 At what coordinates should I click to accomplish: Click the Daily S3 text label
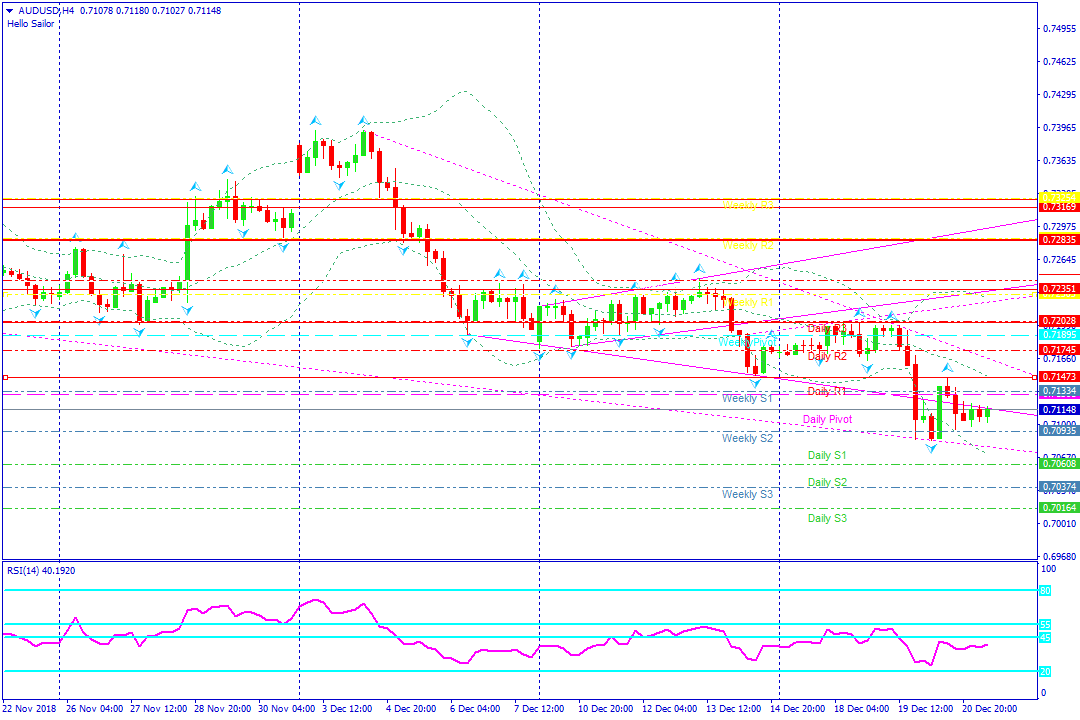pos(827,518)
